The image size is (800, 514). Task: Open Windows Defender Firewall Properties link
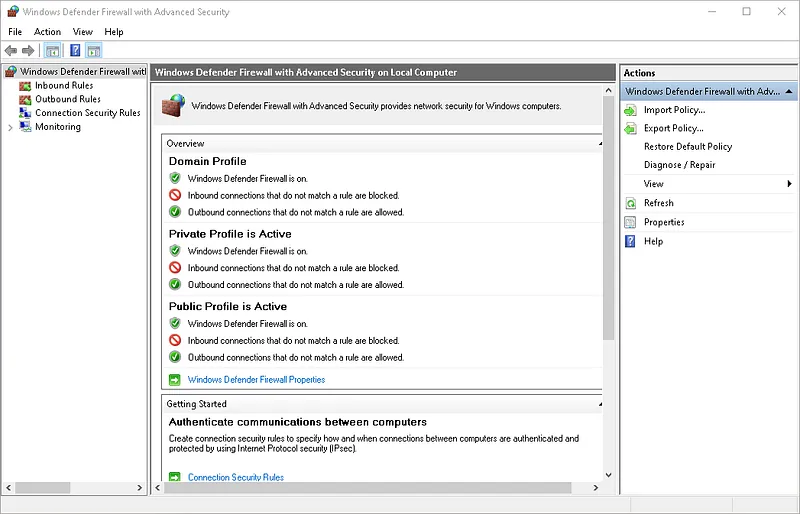pyautogui.click(x=256, y=380)
